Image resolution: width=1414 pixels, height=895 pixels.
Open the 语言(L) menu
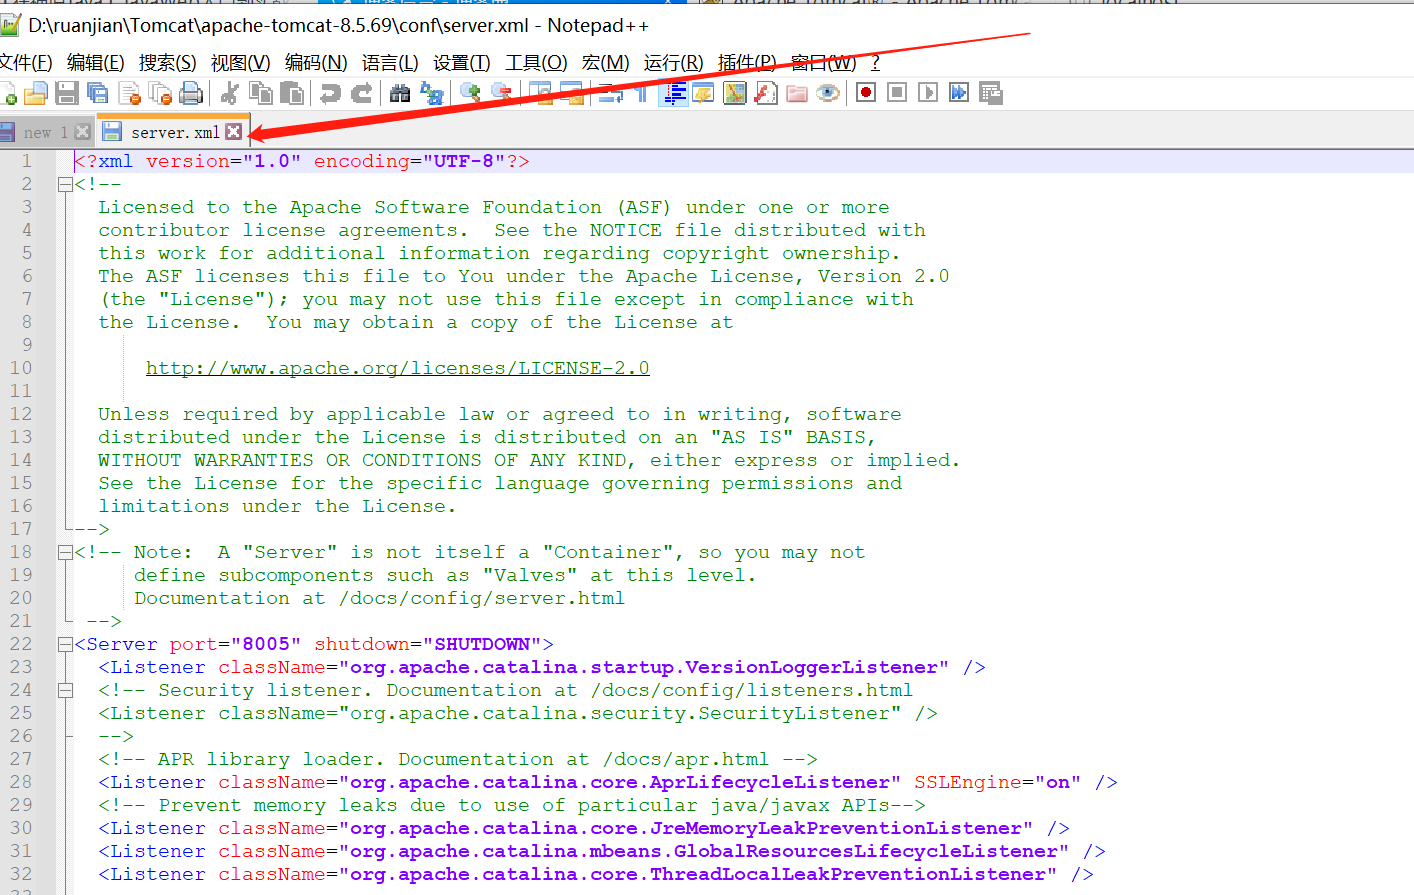tap(390, 63)
